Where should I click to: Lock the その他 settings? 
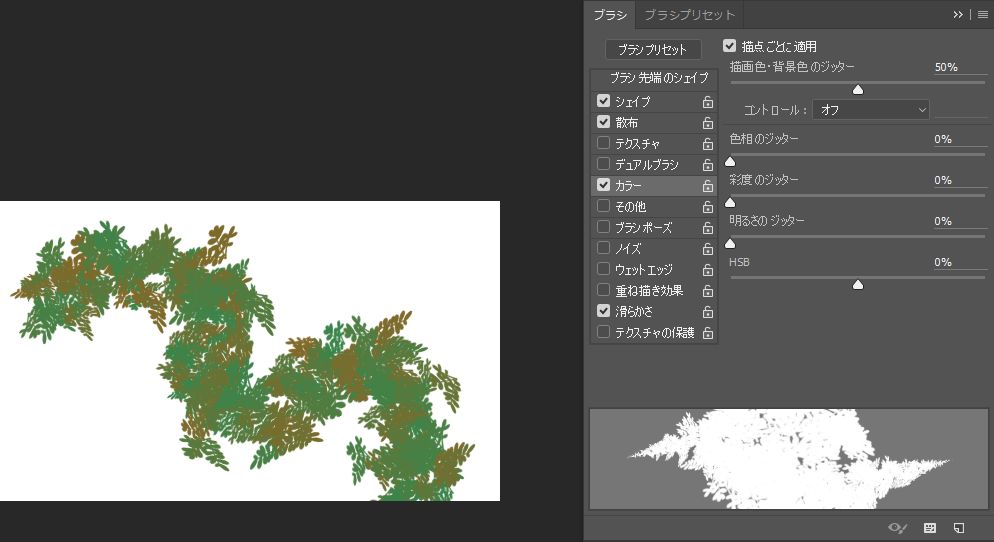[707, 207]
